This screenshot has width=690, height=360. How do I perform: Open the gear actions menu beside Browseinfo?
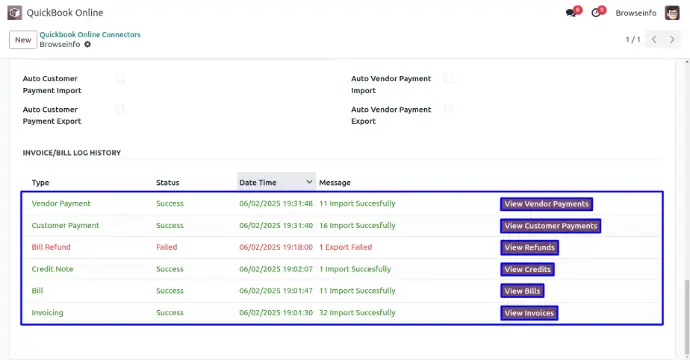pos(88,44)
